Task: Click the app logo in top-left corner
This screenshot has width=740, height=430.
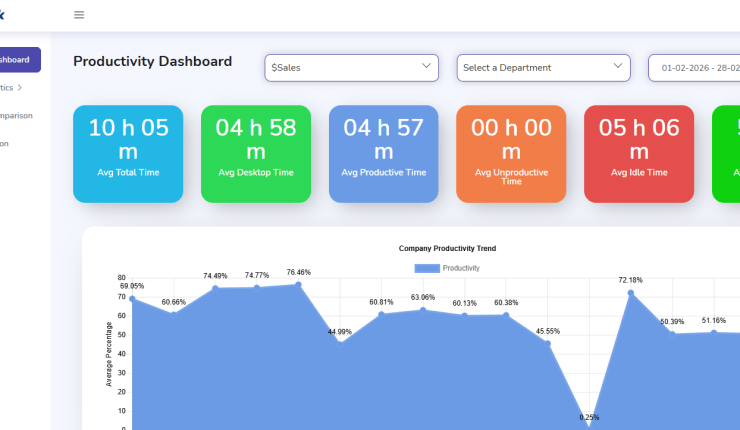Action: [x=3, y=15]
